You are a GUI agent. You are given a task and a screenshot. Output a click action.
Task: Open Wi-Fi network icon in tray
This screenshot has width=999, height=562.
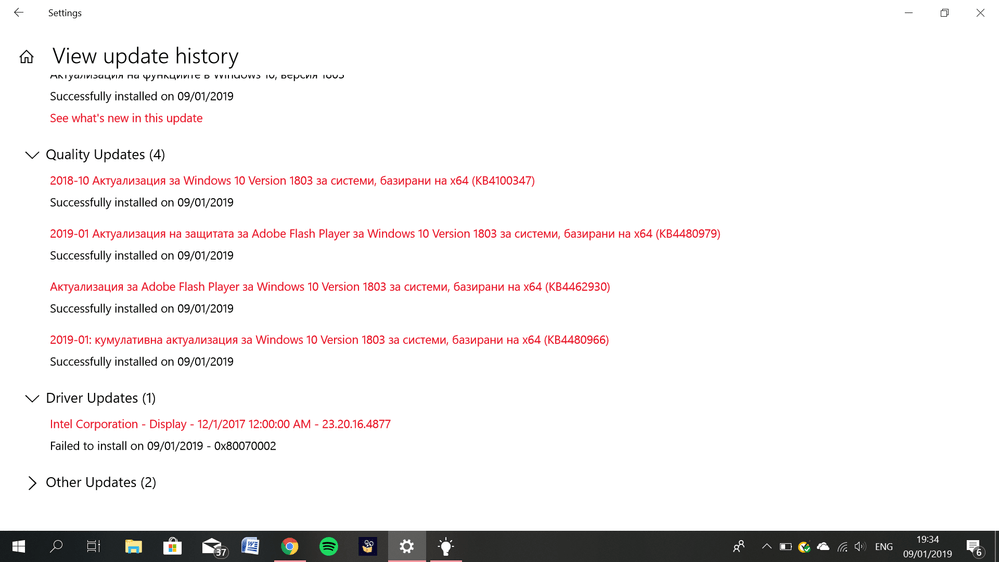pos(842,547)
